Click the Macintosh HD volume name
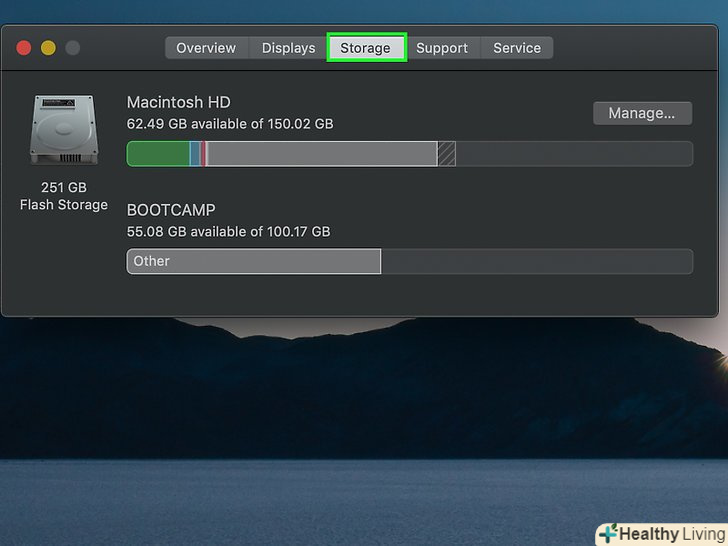 [179, 102]
